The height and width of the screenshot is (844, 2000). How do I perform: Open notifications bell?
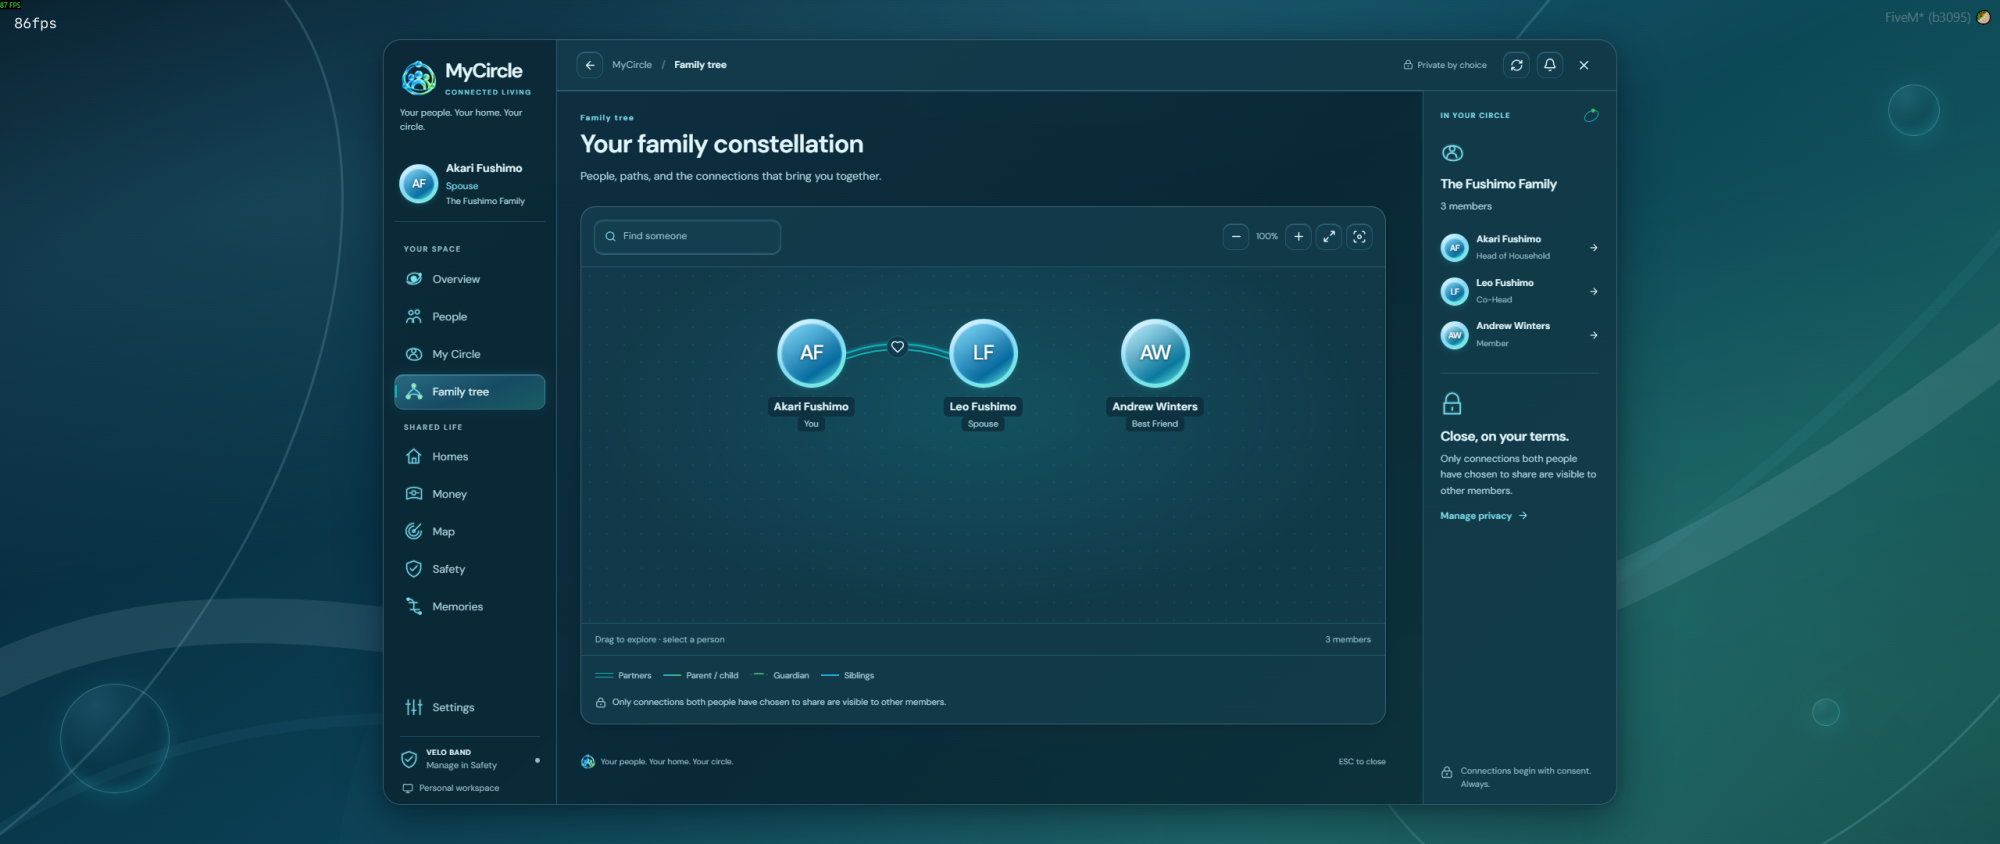tap(1550, 65)
